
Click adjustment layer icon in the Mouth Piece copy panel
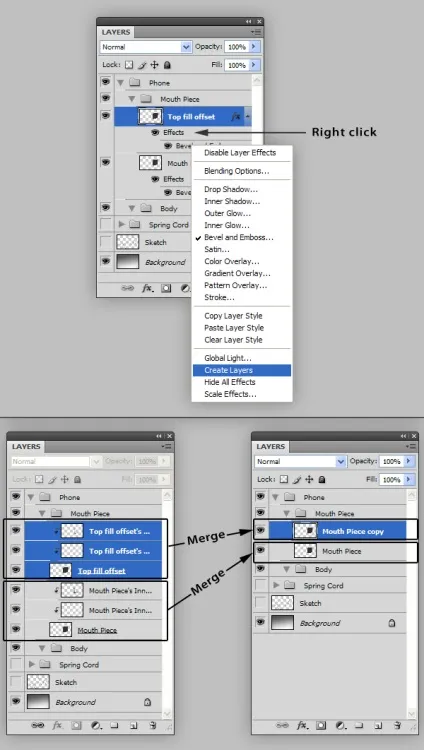(x=340, y=725)
